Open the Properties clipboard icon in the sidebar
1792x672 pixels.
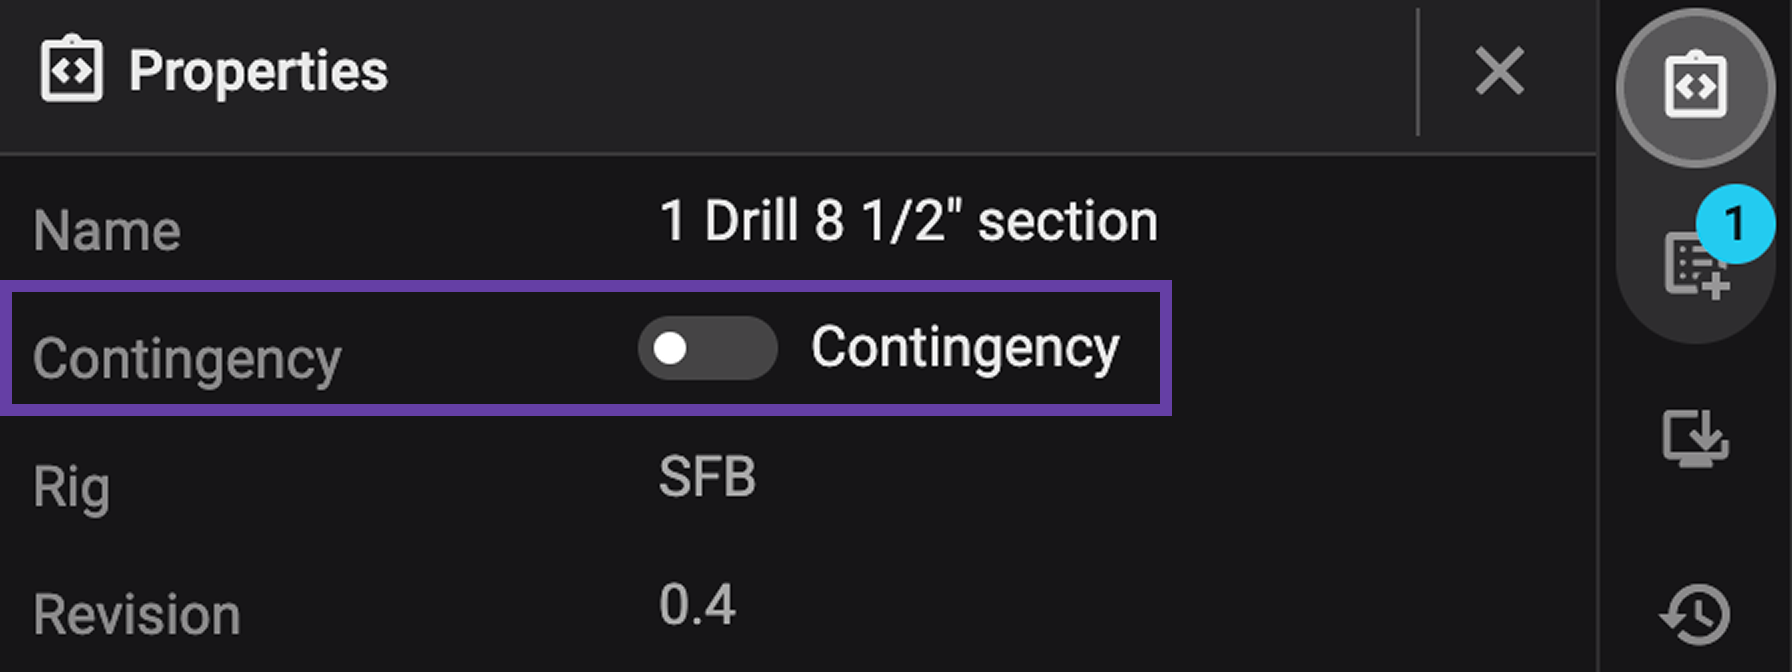point(1697,87)
